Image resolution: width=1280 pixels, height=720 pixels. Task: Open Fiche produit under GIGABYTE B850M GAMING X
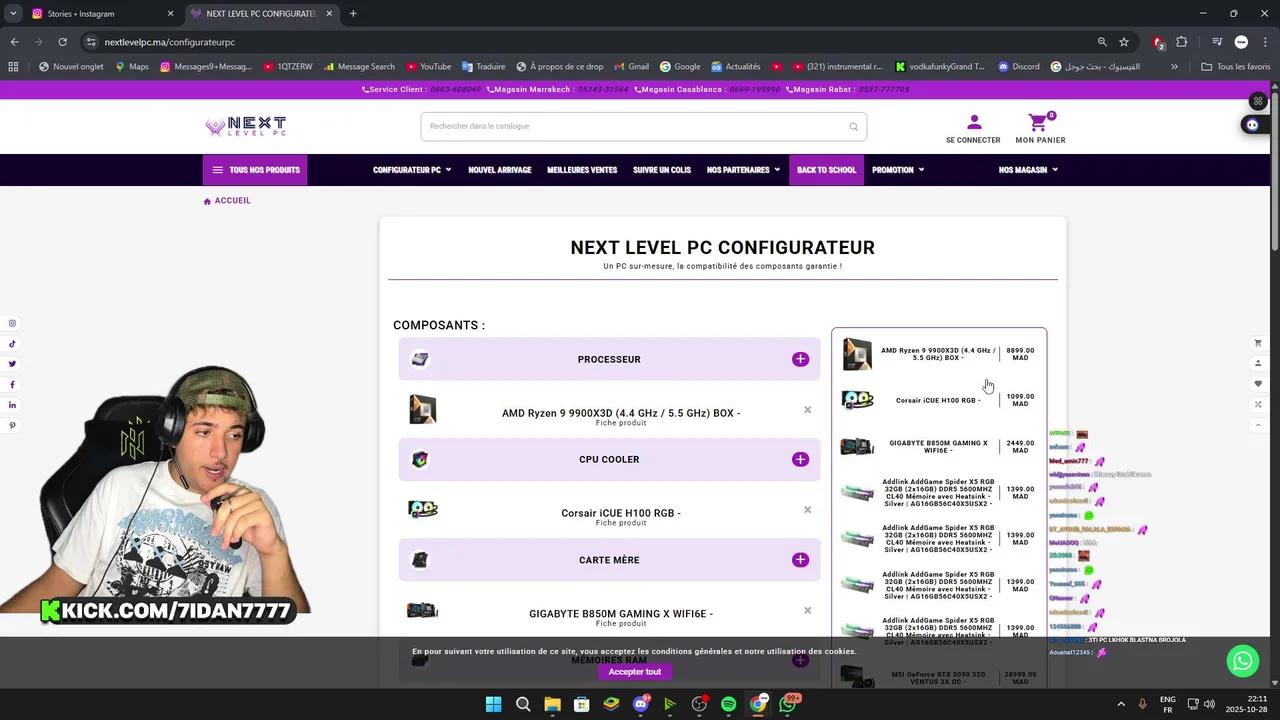tap(621, 623)
